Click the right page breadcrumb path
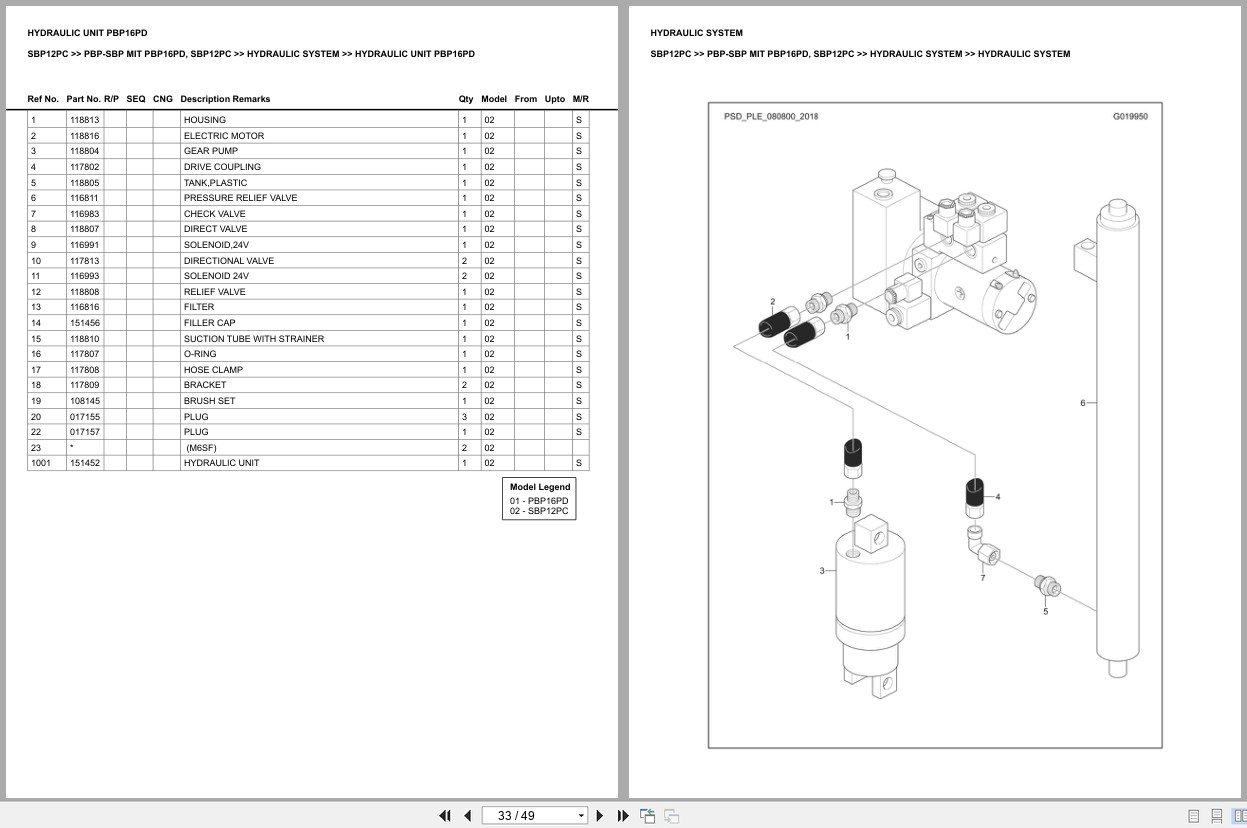Viewport: 1247px width, 828px height. (860, 54)
